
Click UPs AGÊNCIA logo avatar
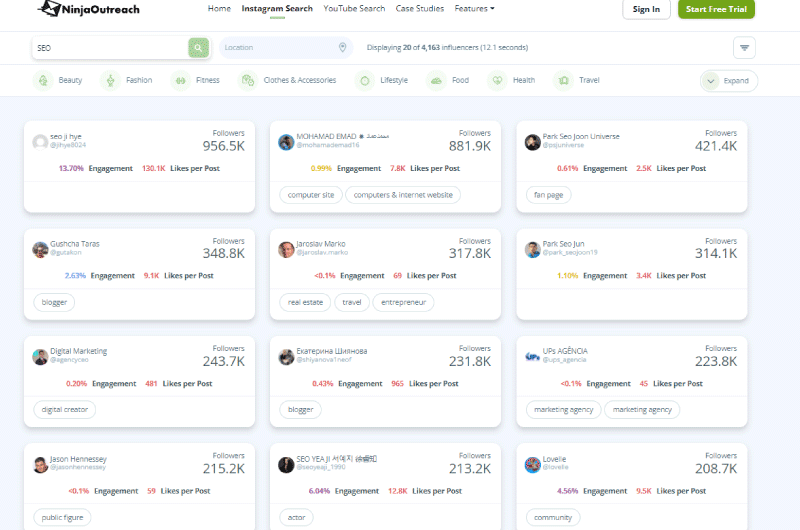(x=533, y=357)
